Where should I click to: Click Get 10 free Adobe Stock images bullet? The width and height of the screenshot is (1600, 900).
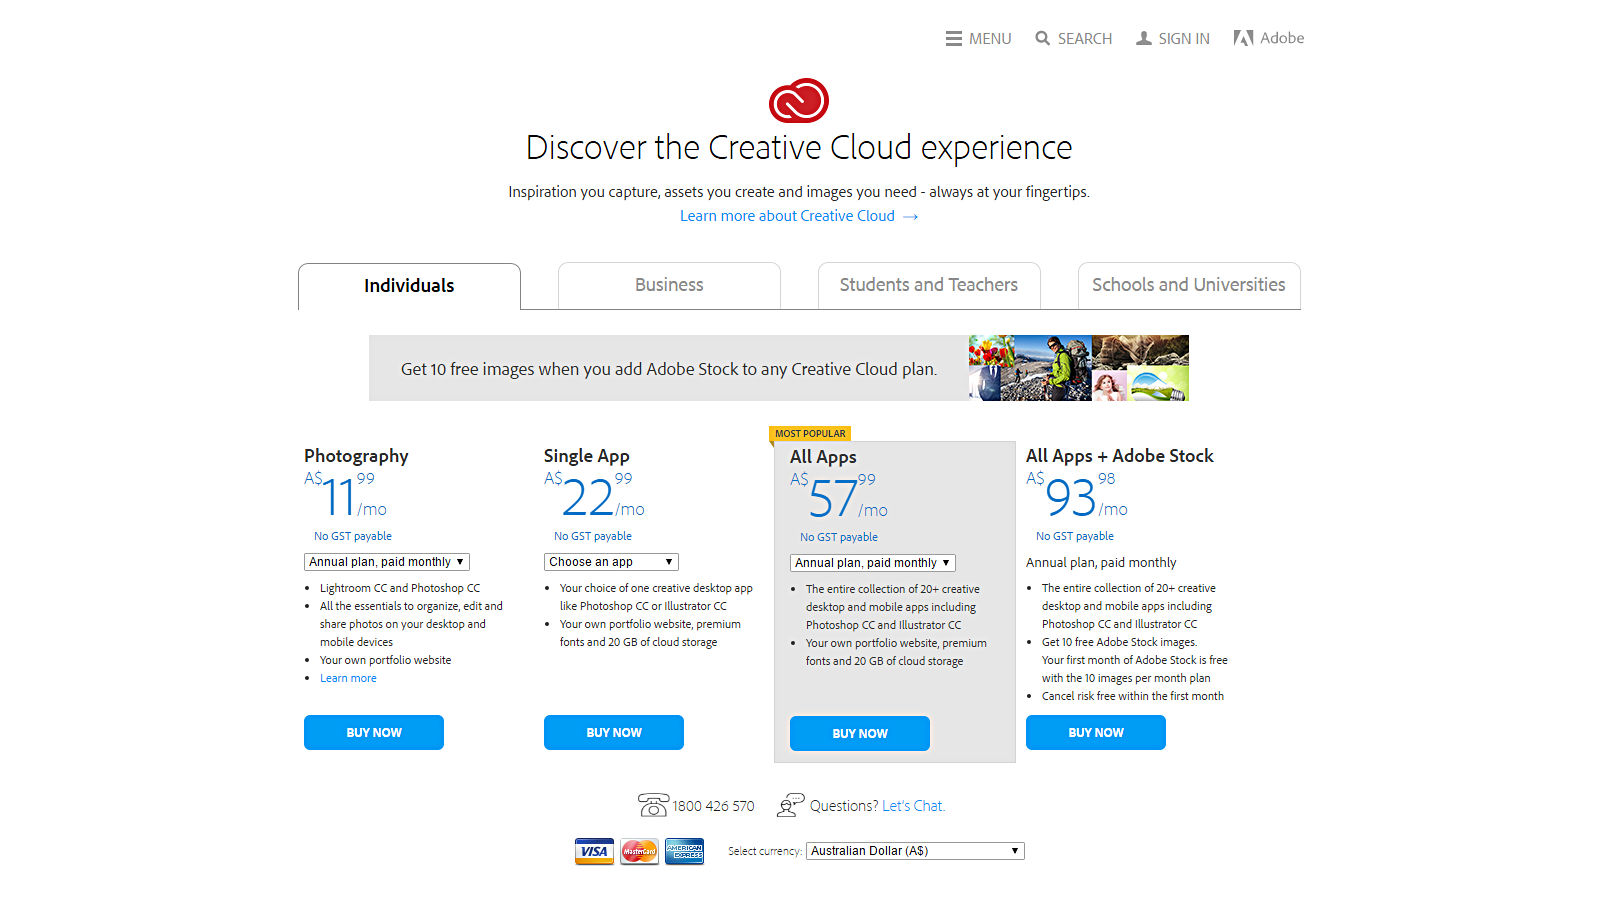tap(1119, 642)
